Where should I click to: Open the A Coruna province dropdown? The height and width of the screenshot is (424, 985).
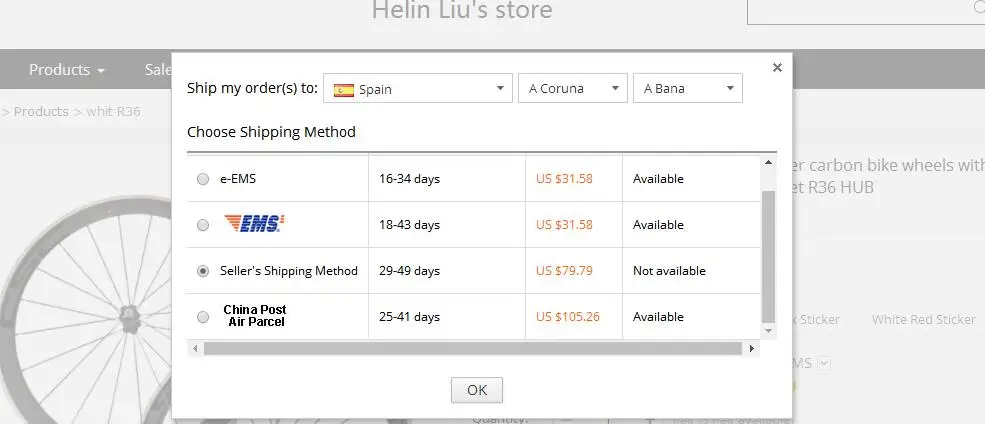[573, 88]
